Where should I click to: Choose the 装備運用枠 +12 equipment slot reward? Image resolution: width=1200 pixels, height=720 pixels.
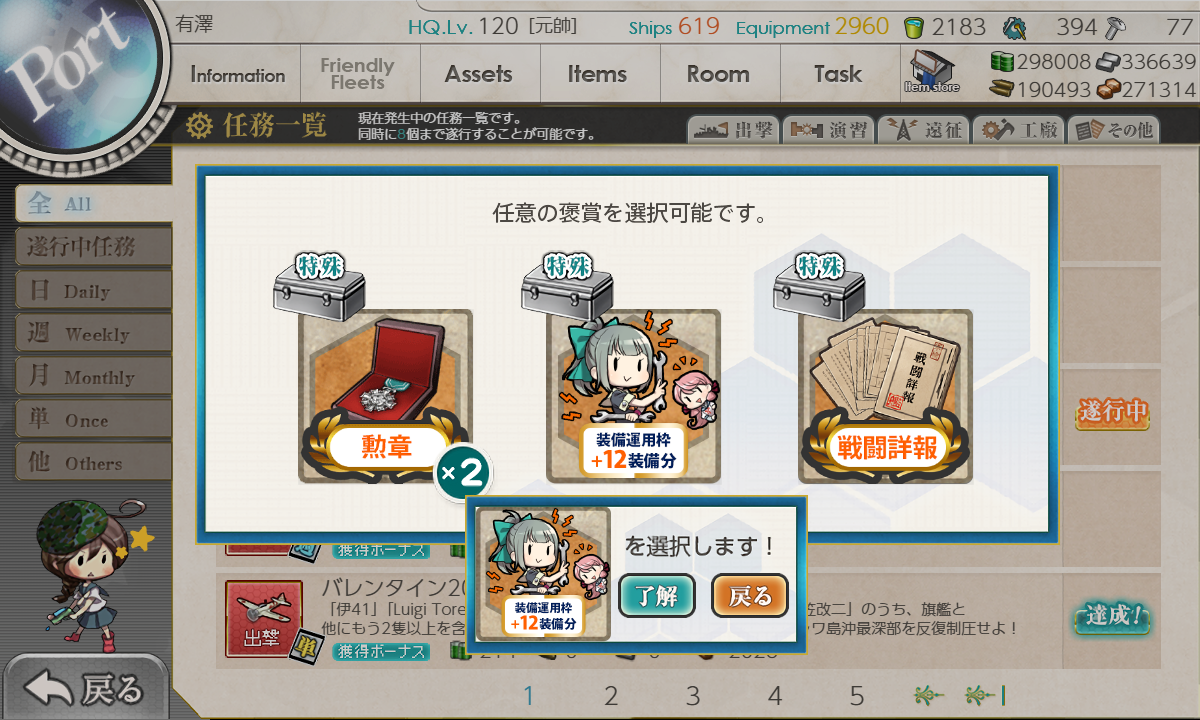click(x=633, y=397)
